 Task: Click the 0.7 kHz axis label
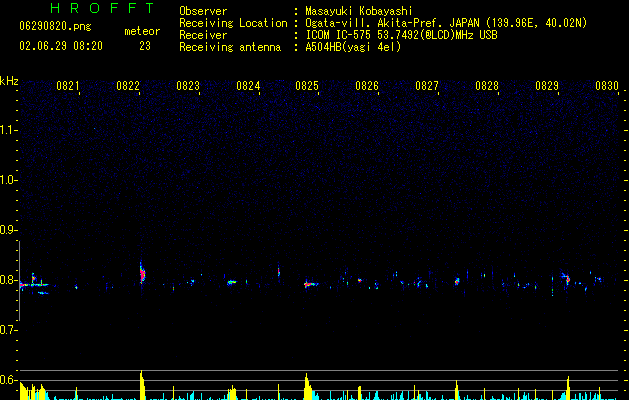point(8,330)
